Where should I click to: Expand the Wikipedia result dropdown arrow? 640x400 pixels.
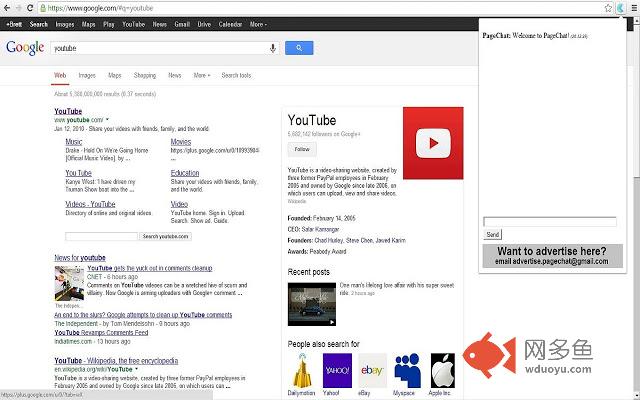coord(136,369)
